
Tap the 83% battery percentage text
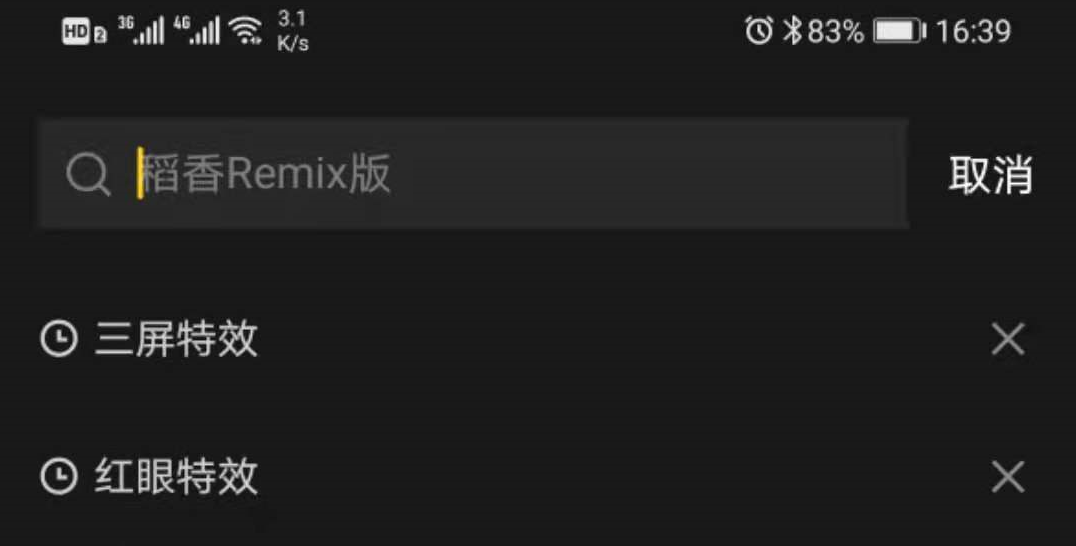tap(835, 32)
